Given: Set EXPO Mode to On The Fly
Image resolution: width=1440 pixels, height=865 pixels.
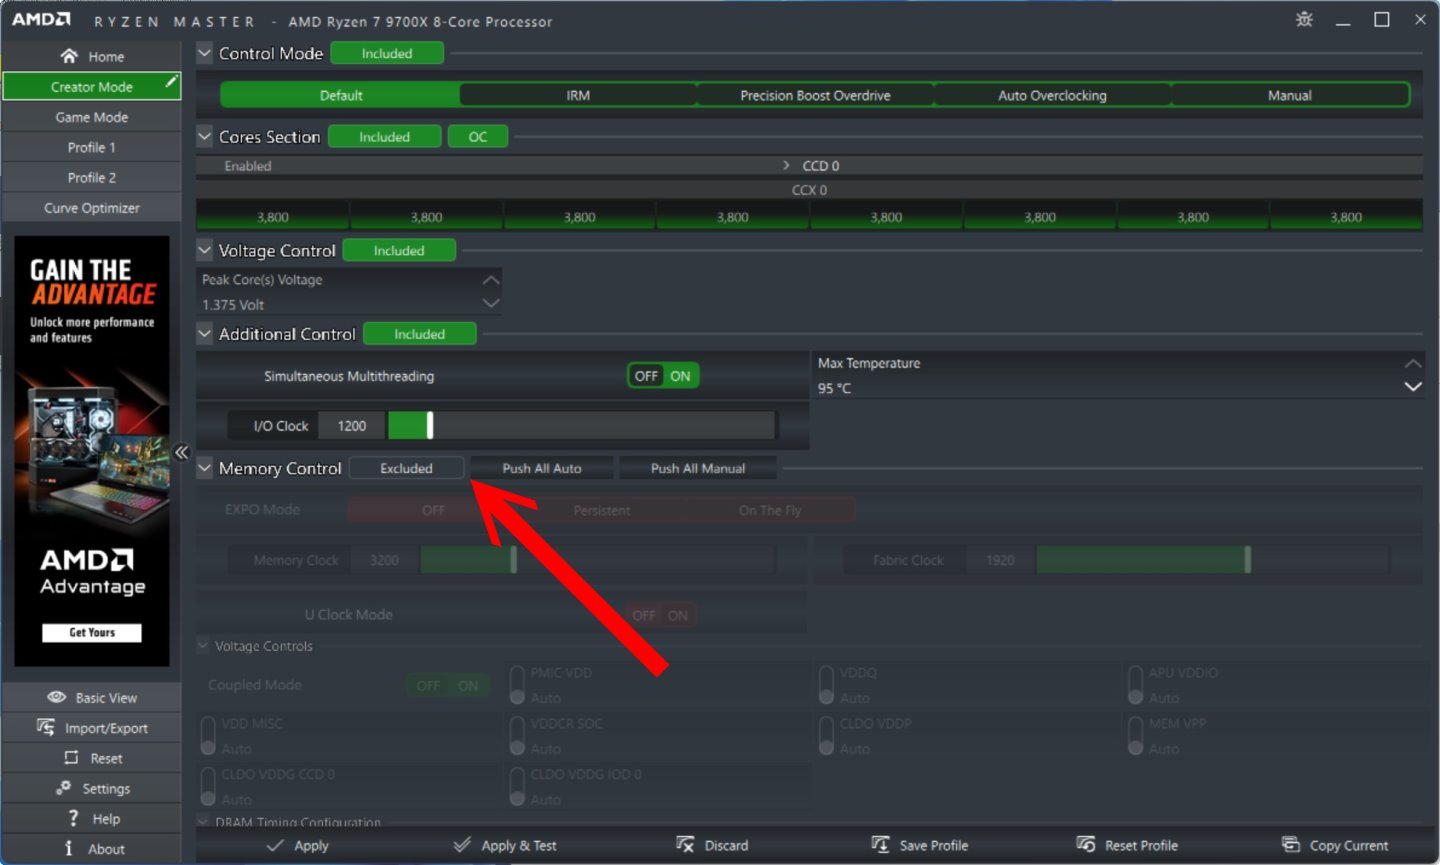Looking at the screenshot, I should coord(770,510).
